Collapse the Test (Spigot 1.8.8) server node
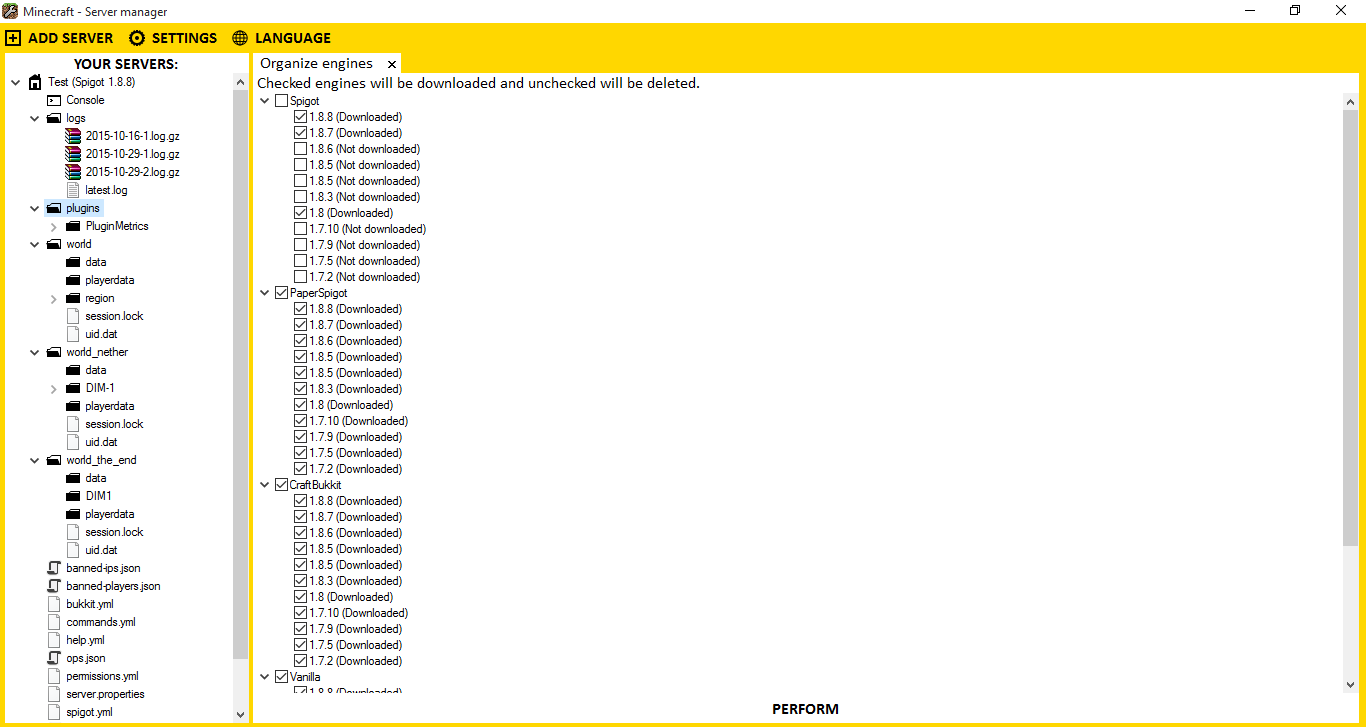1366x727 pixels. coord(15,82)
